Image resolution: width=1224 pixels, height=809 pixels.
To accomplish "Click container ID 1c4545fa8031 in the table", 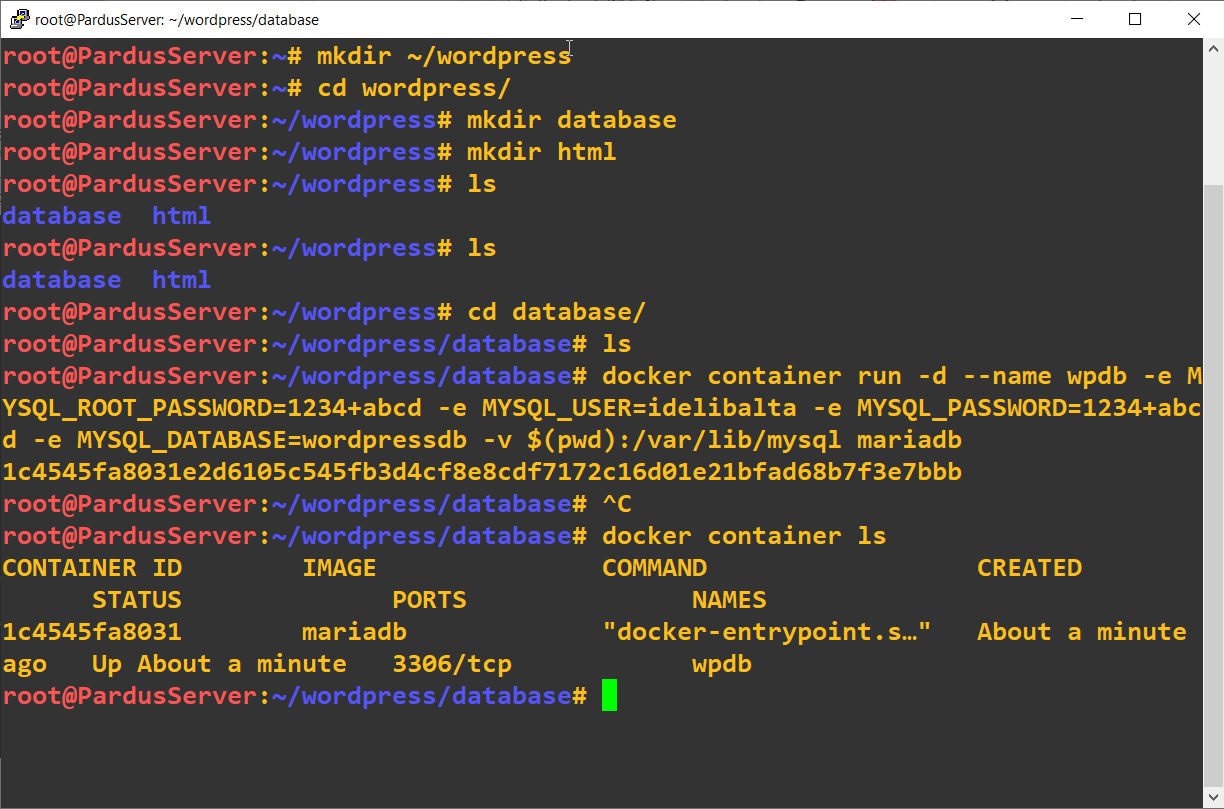I will click(x=91, y=632).
